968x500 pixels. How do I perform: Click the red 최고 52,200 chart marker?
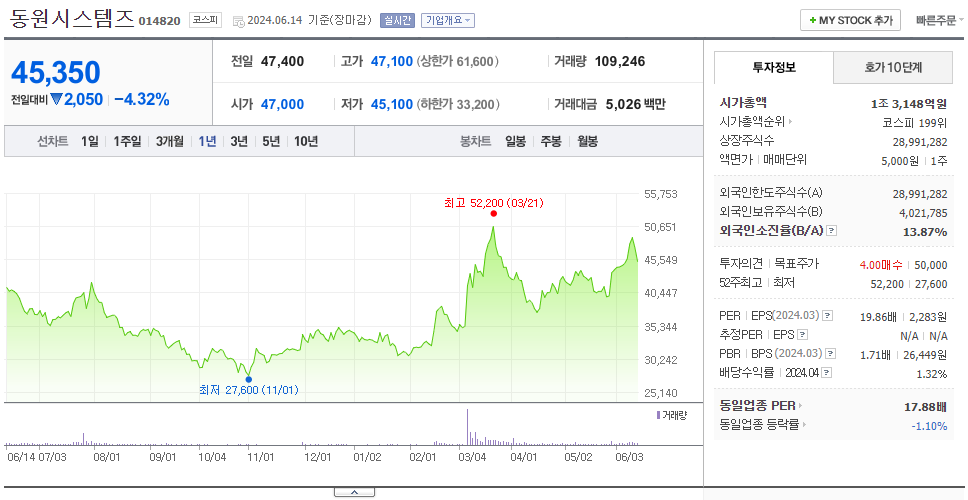tap(493, 214)
